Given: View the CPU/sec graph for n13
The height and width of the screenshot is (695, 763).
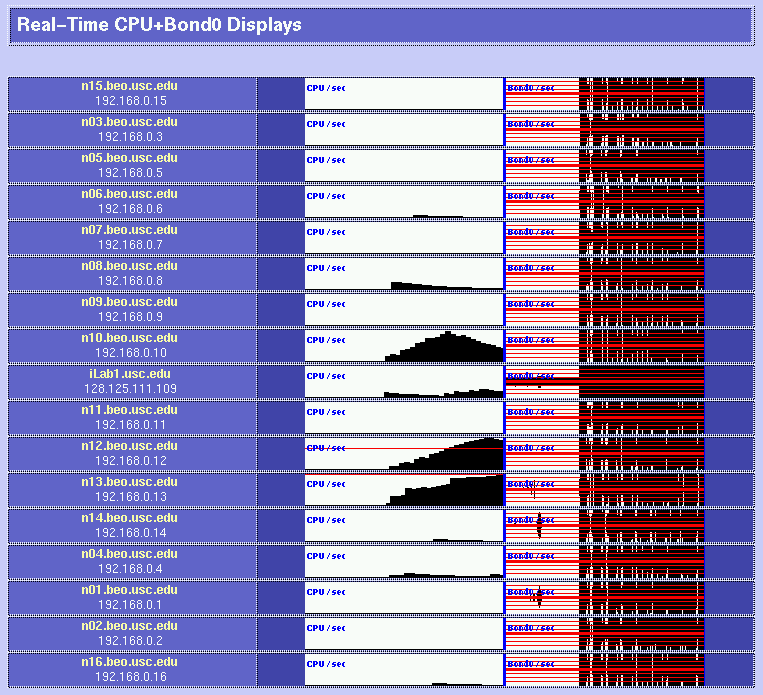Looking at the screenshot, I should coord(404,490).
